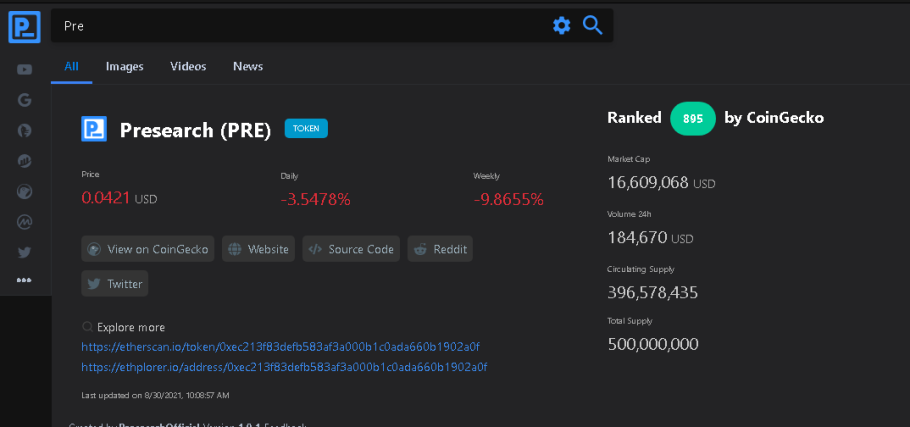Open Twitter from the sidebar
910x427 pixels.
pos(24,252)
